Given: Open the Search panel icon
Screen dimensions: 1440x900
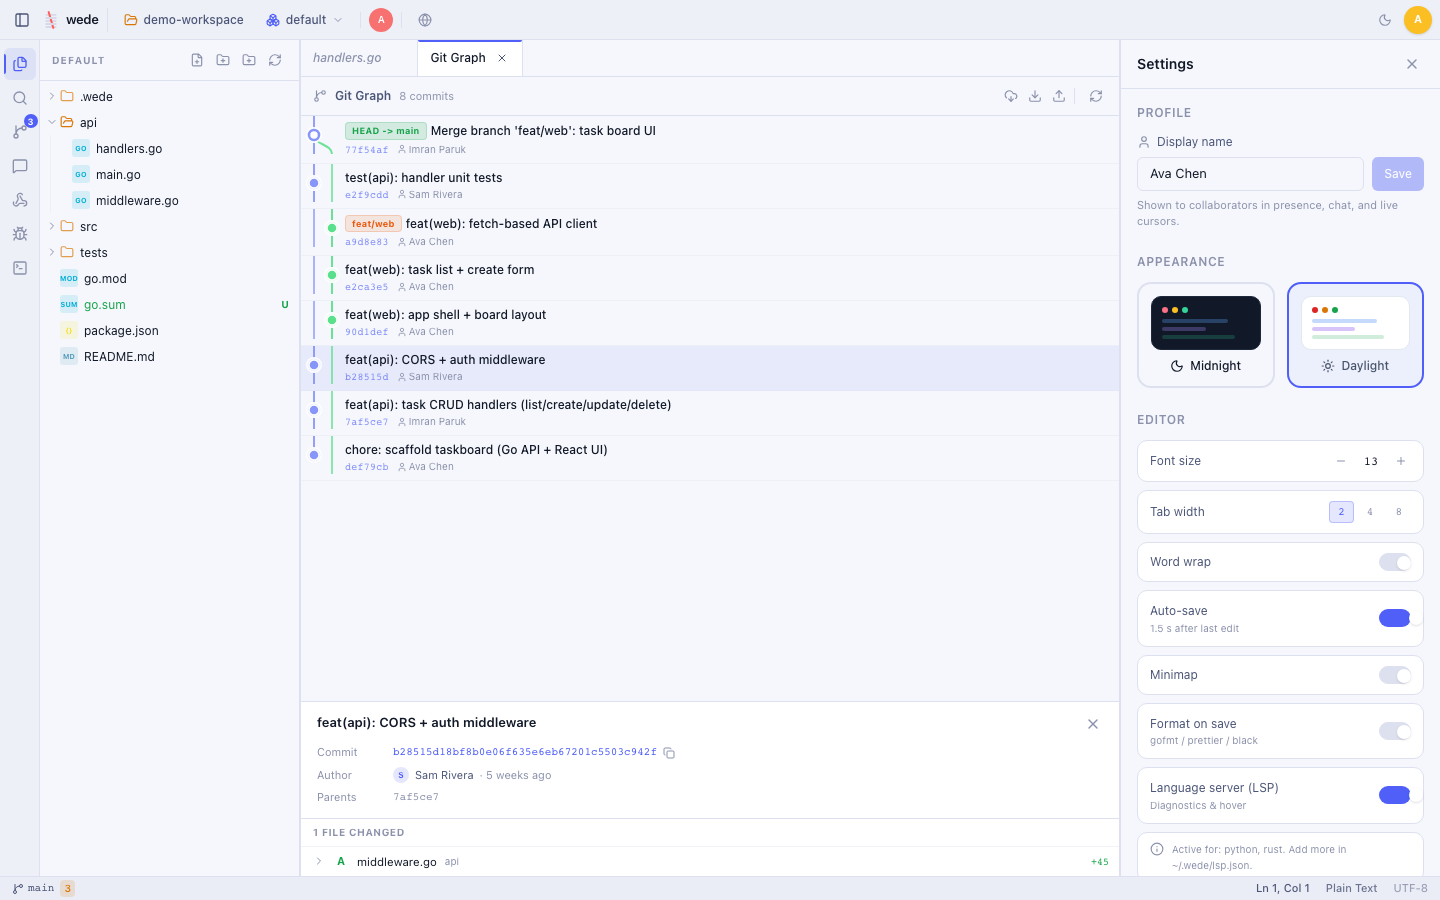Looking at the screenshot, I should click(20, 98).
